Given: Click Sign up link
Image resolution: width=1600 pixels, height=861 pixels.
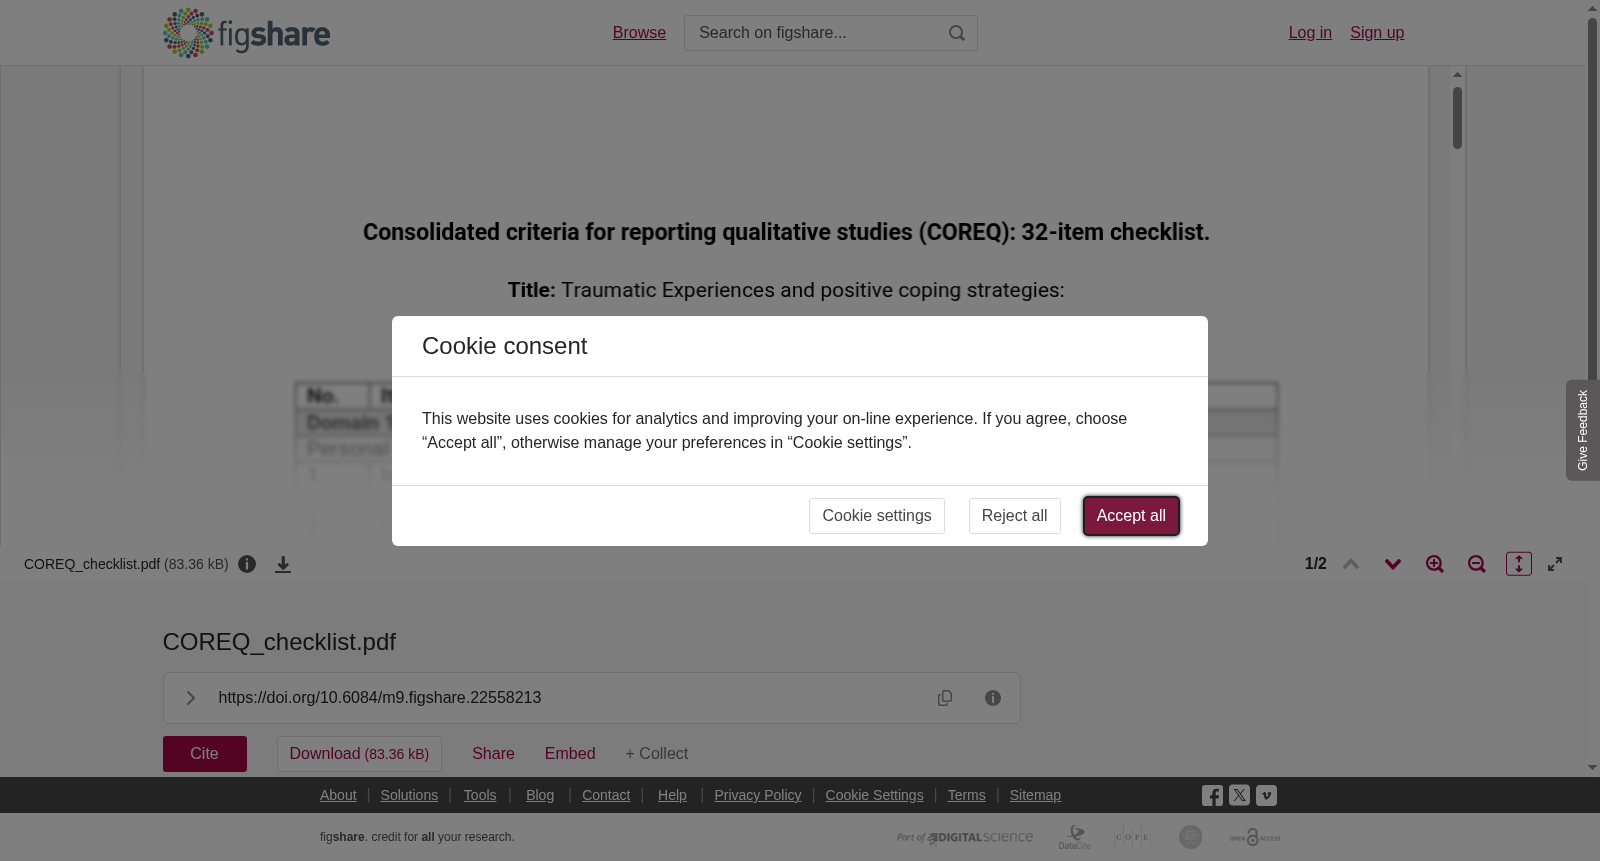Looking at the screenshot, I should point(1377,33).
